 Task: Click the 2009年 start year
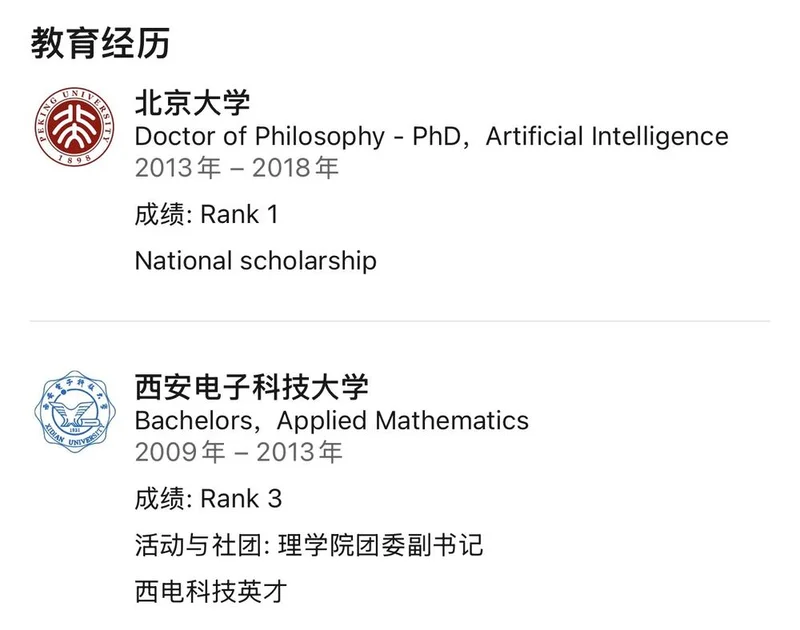point(180,452)
